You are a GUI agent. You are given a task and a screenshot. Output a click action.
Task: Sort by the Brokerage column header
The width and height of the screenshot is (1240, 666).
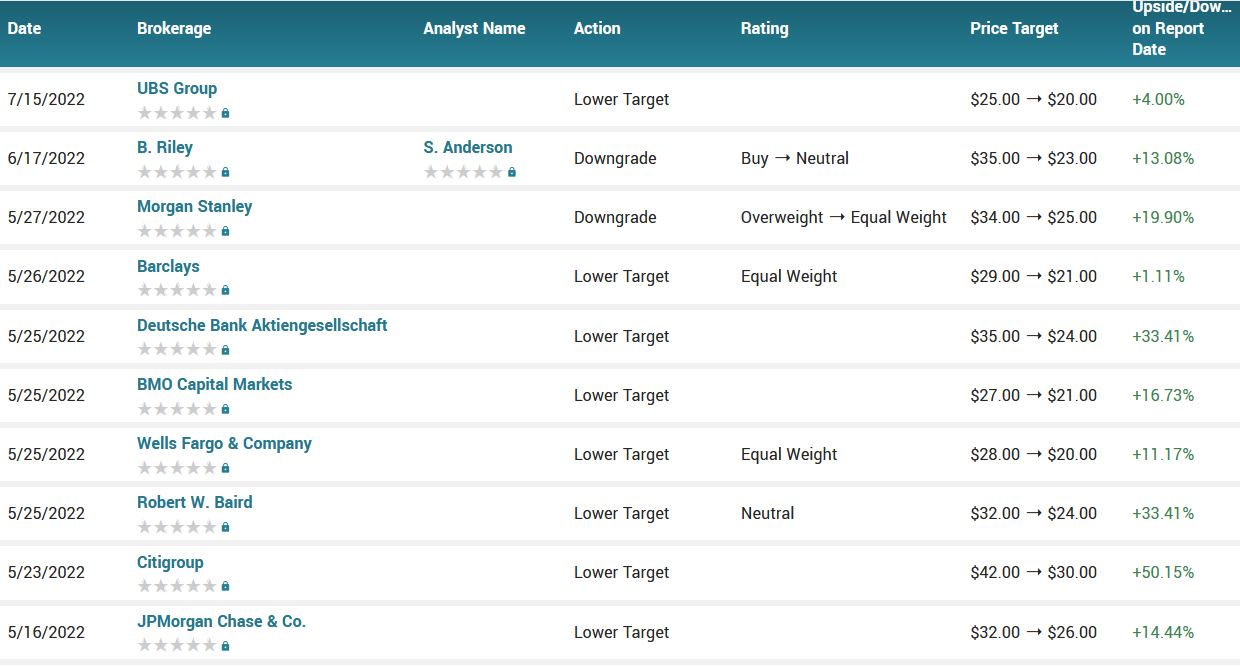pos(174,28)
